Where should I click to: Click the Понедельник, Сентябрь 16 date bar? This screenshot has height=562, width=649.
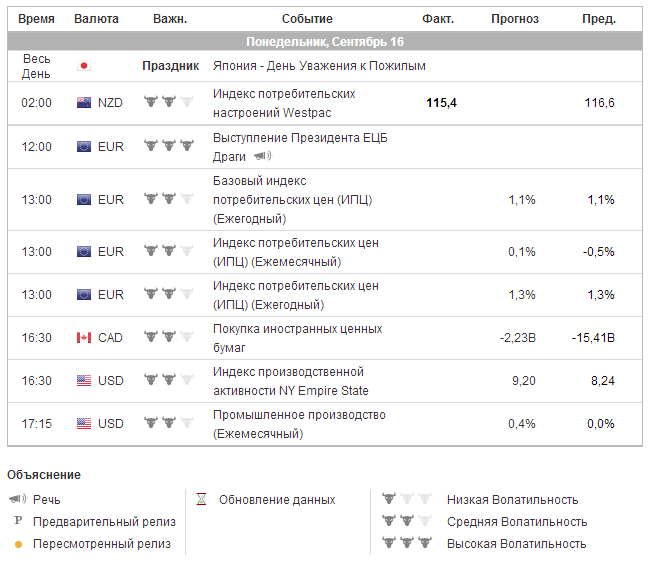325,42
